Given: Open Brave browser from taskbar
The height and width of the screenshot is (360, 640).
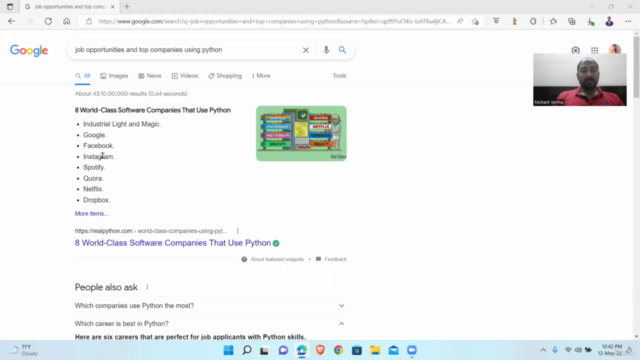Looking at the screenshot, I should pyautogui.click(x=320, y=350).
